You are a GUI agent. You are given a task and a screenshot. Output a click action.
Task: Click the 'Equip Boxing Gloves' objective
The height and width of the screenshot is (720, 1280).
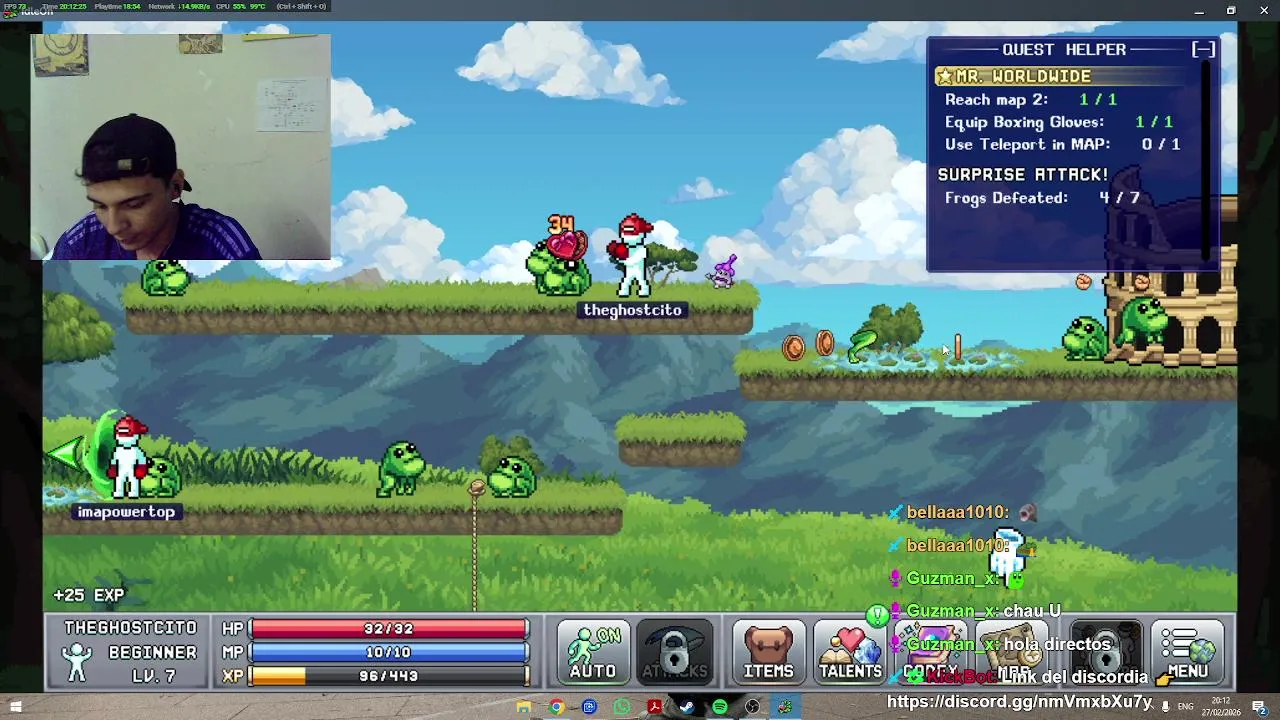pyautogui.click(x=1059, y=122)
